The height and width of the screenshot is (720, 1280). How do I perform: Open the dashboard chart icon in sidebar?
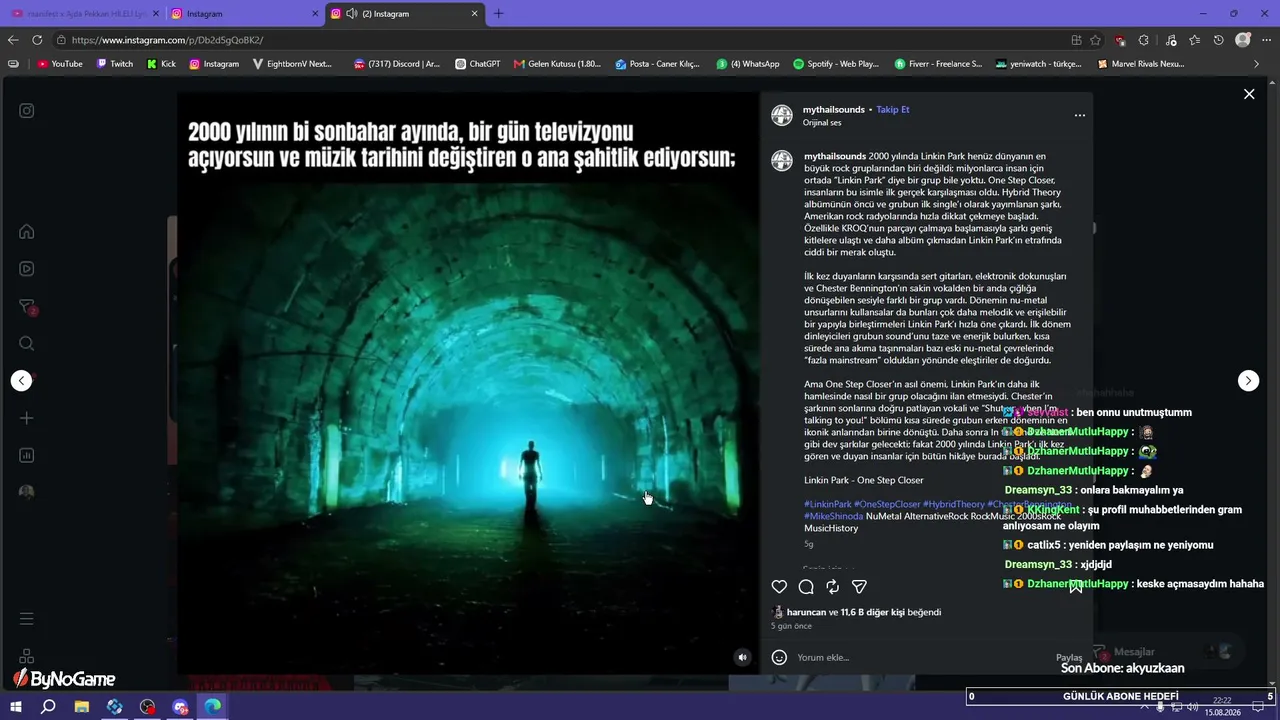click(27, 455)
